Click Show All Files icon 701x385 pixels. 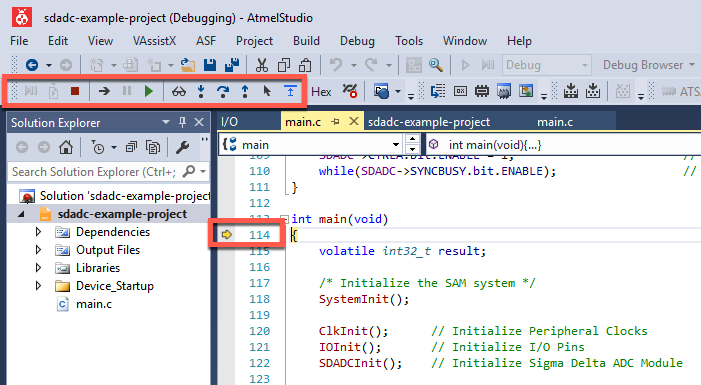153,147
